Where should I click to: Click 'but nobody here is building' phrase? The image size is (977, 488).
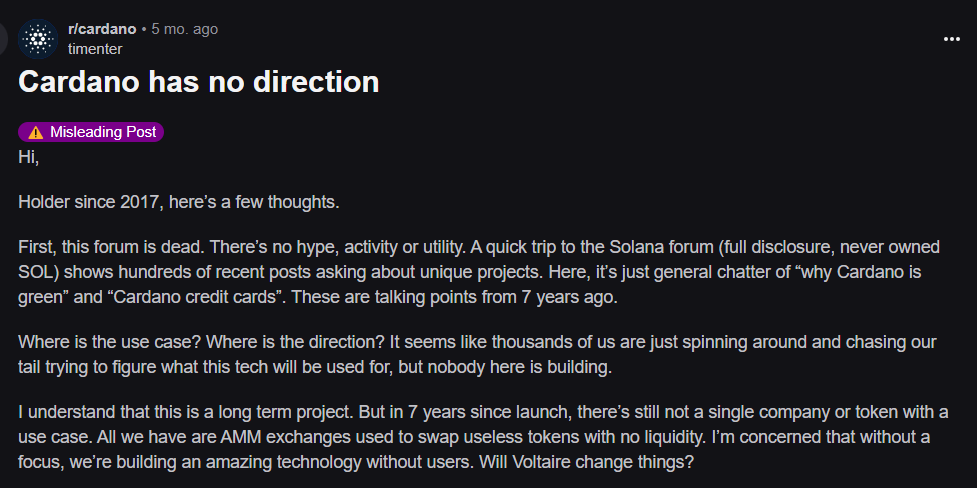point(505,367)
